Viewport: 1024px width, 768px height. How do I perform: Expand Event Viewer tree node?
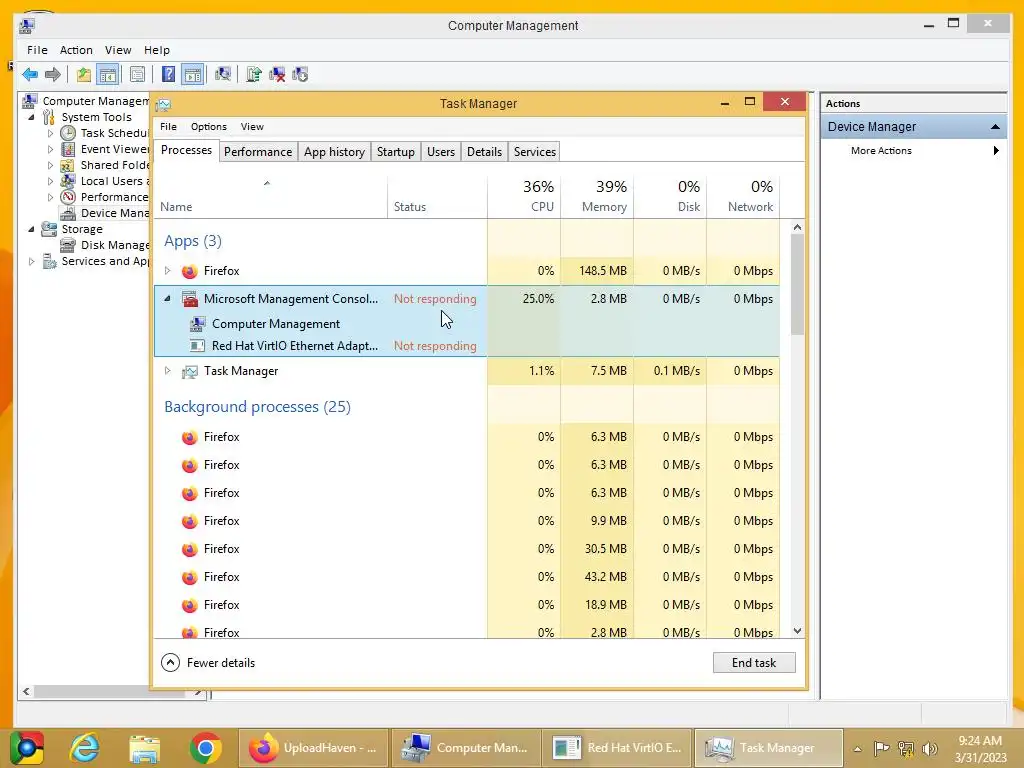(50, 149)
